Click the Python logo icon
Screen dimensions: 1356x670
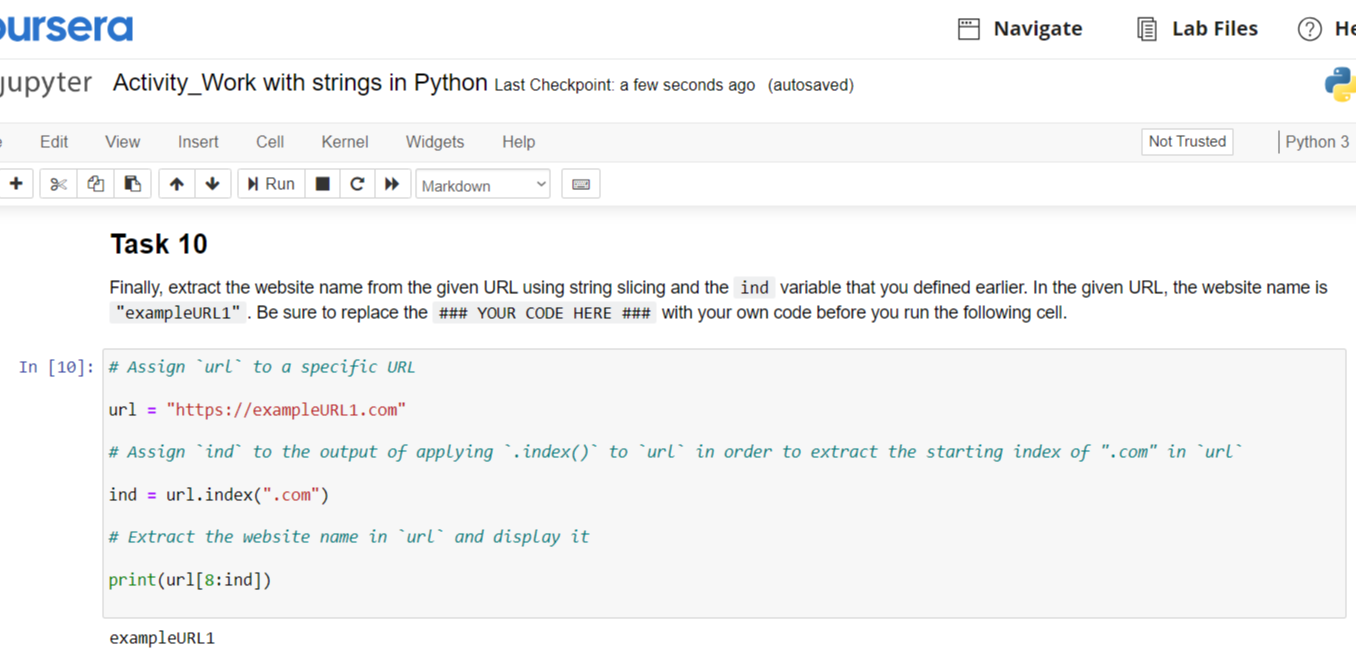(1340, 84)
